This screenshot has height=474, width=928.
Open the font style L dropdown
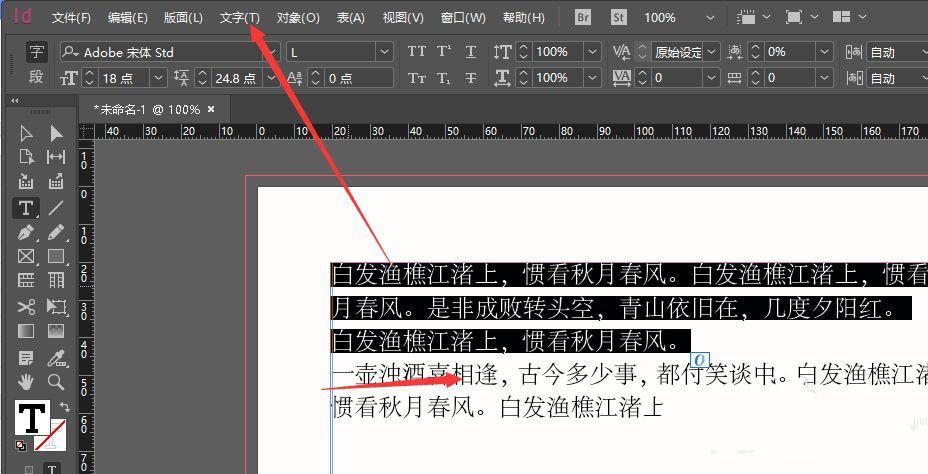click(x=385, y=52)
